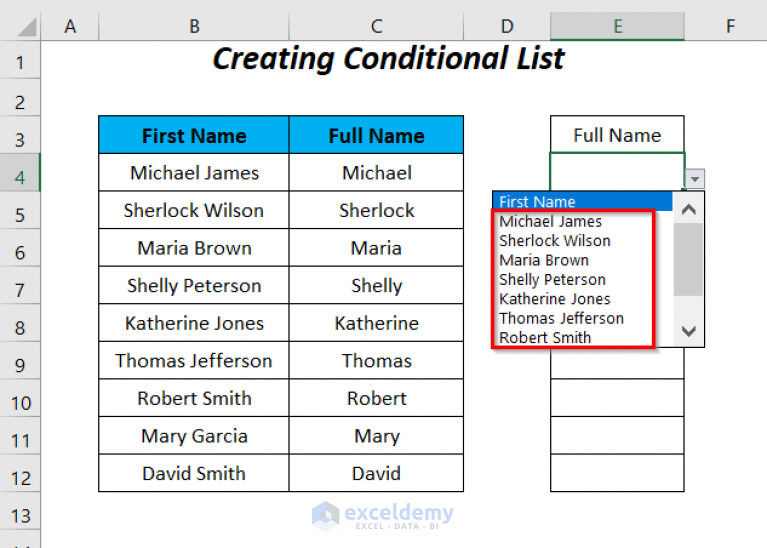Choose 'First Name' in the dropdown list
767x548 pixels.
[x=583, y=202]
